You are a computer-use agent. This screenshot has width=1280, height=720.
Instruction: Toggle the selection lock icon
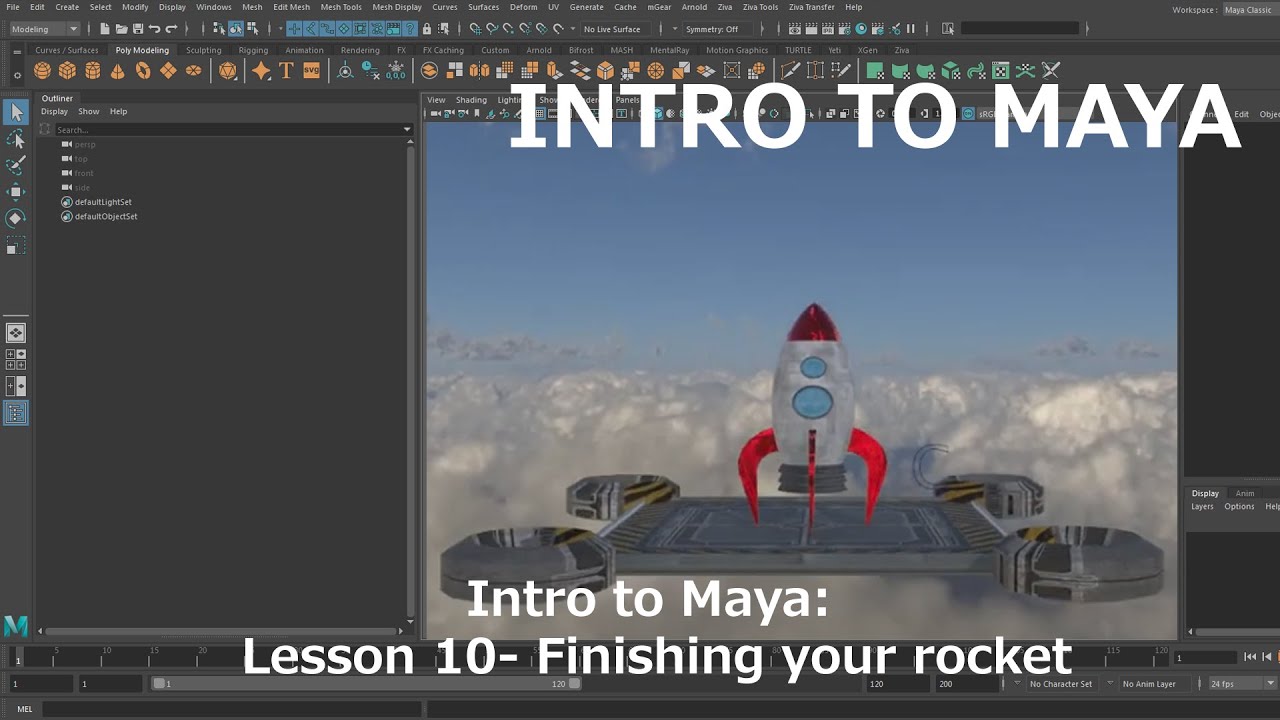(x=427, y=29)
